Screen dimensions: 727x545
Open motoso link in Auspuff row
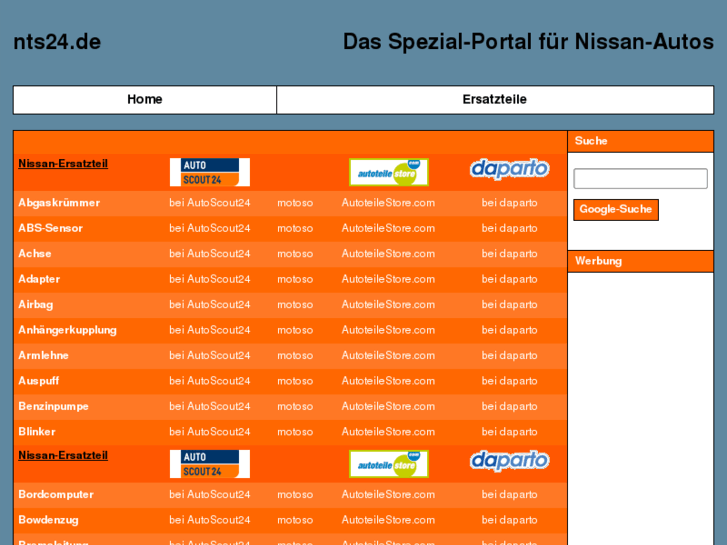coord(295,381)
